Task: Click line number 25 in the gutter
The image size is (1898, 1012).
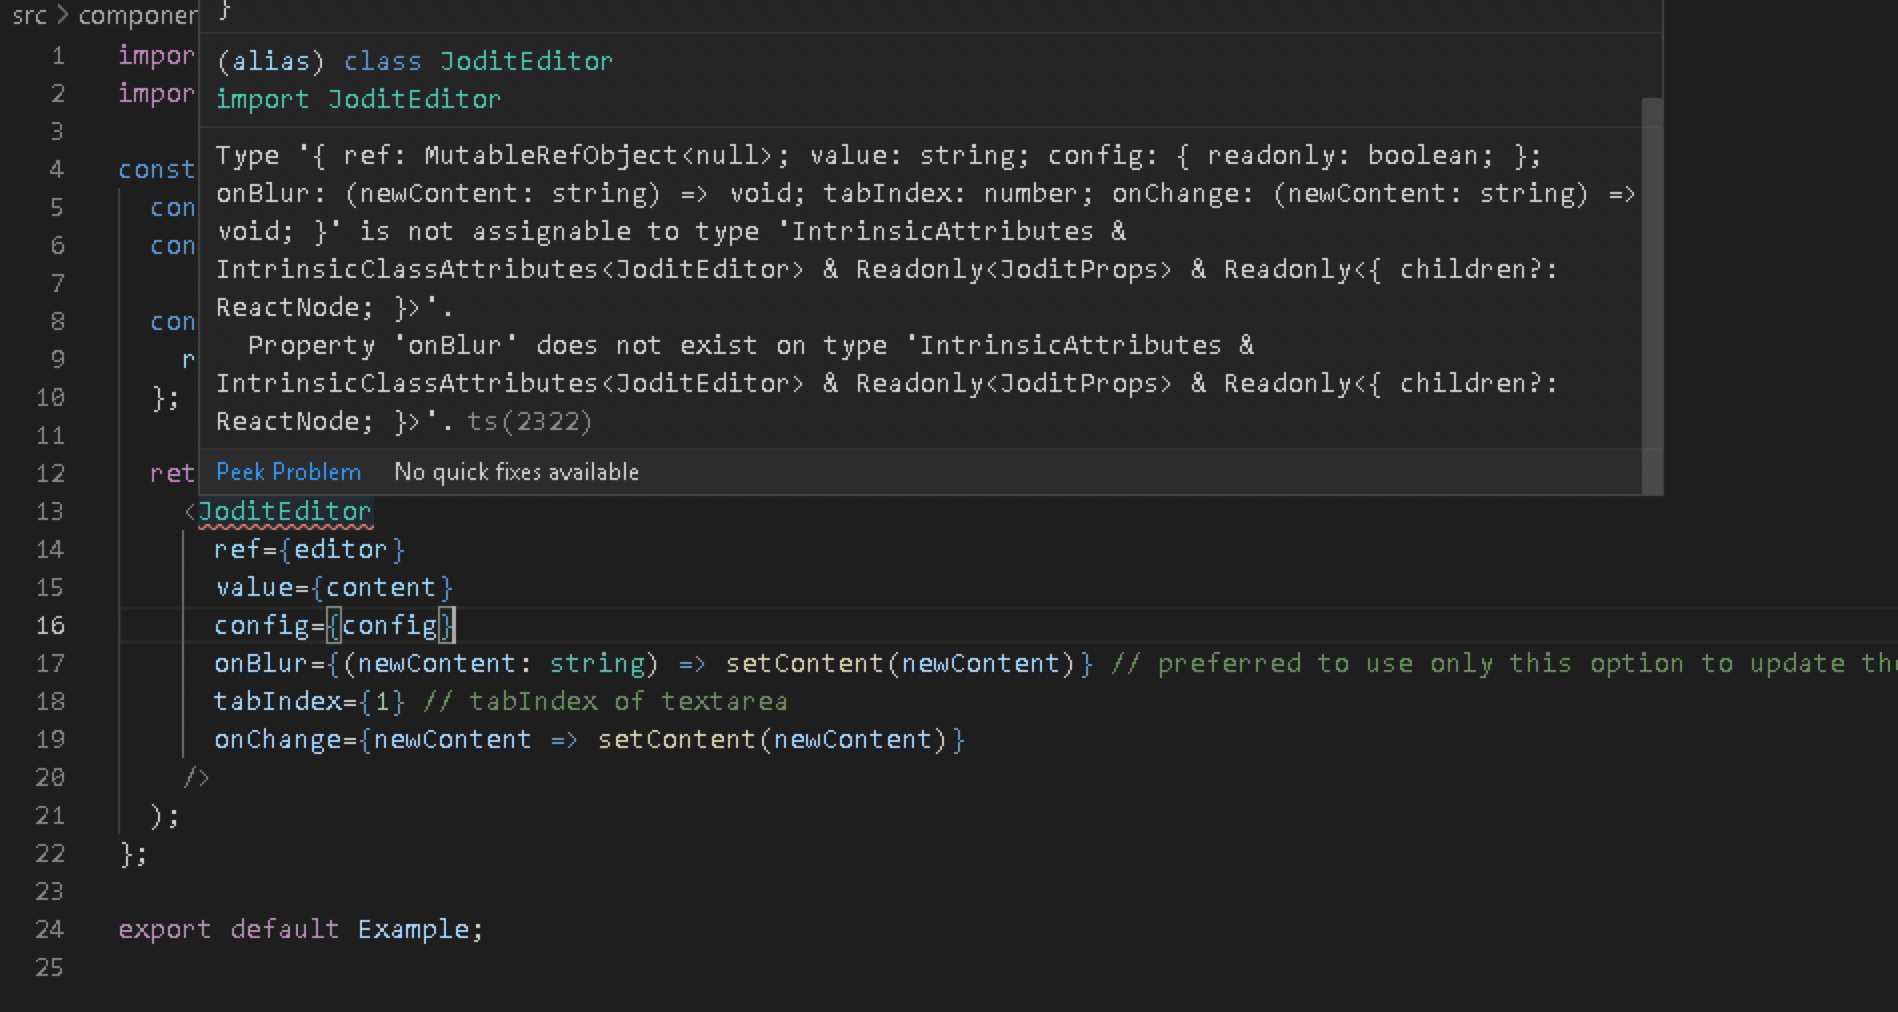Action: pyautogui.click(x=50, y=968)
